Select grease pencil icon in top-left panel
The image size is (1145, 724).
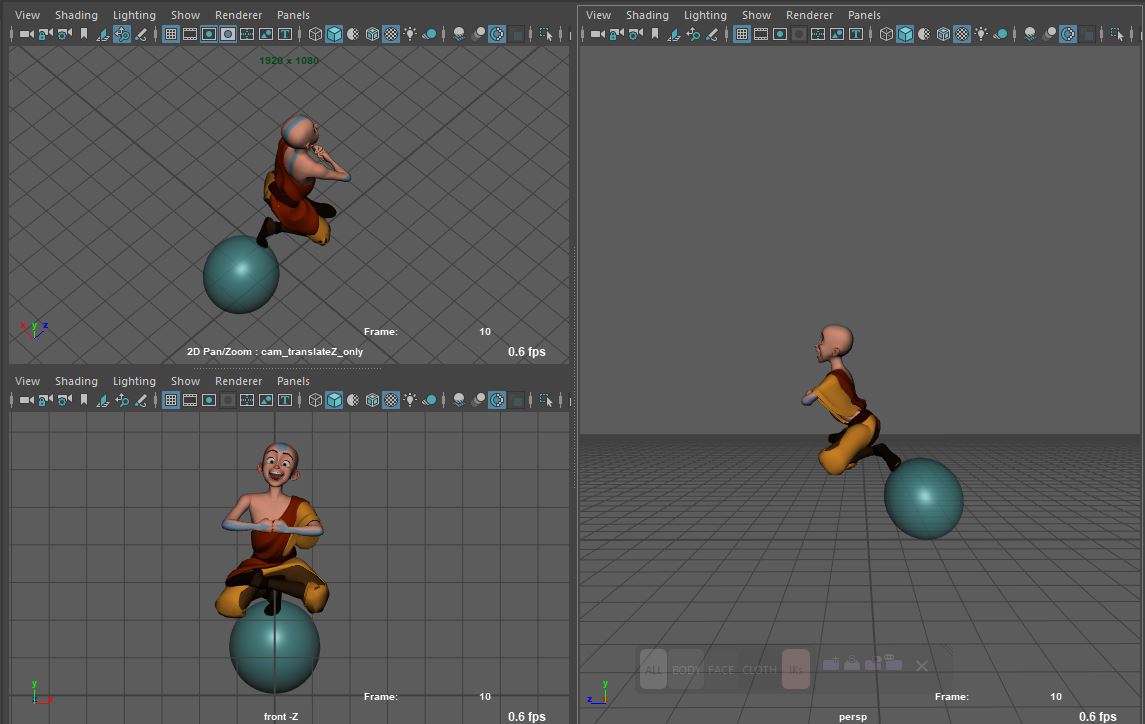point(141,34)
